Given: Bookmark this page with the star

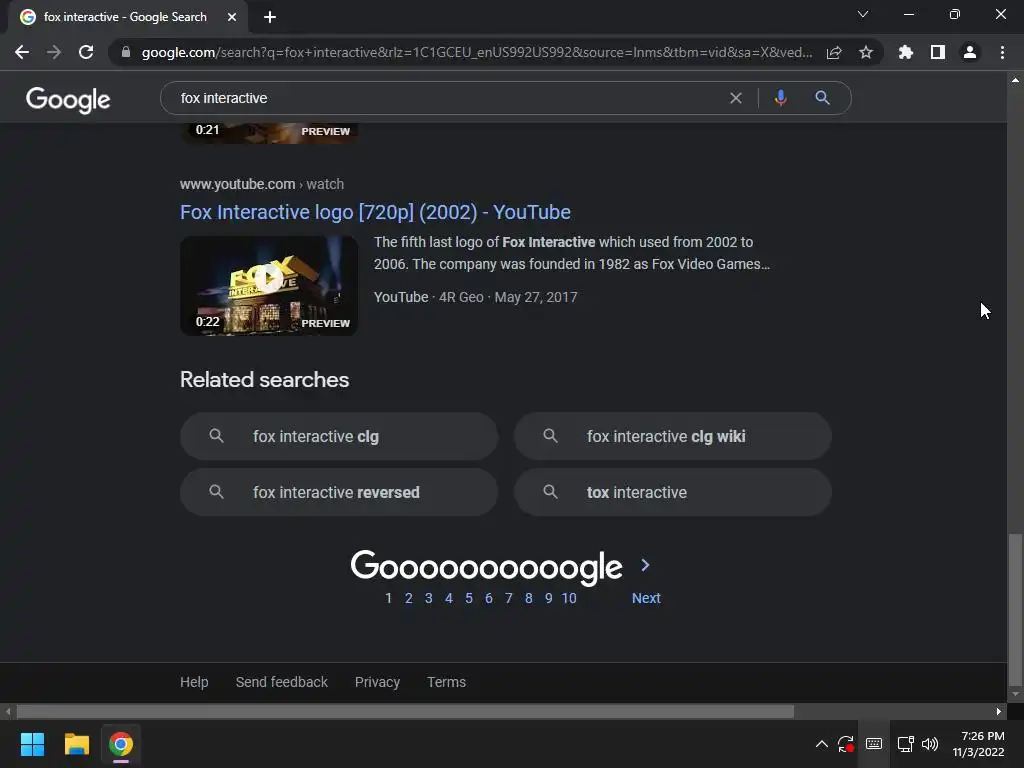Looking at the screenshot, I should tap(866, 52).
